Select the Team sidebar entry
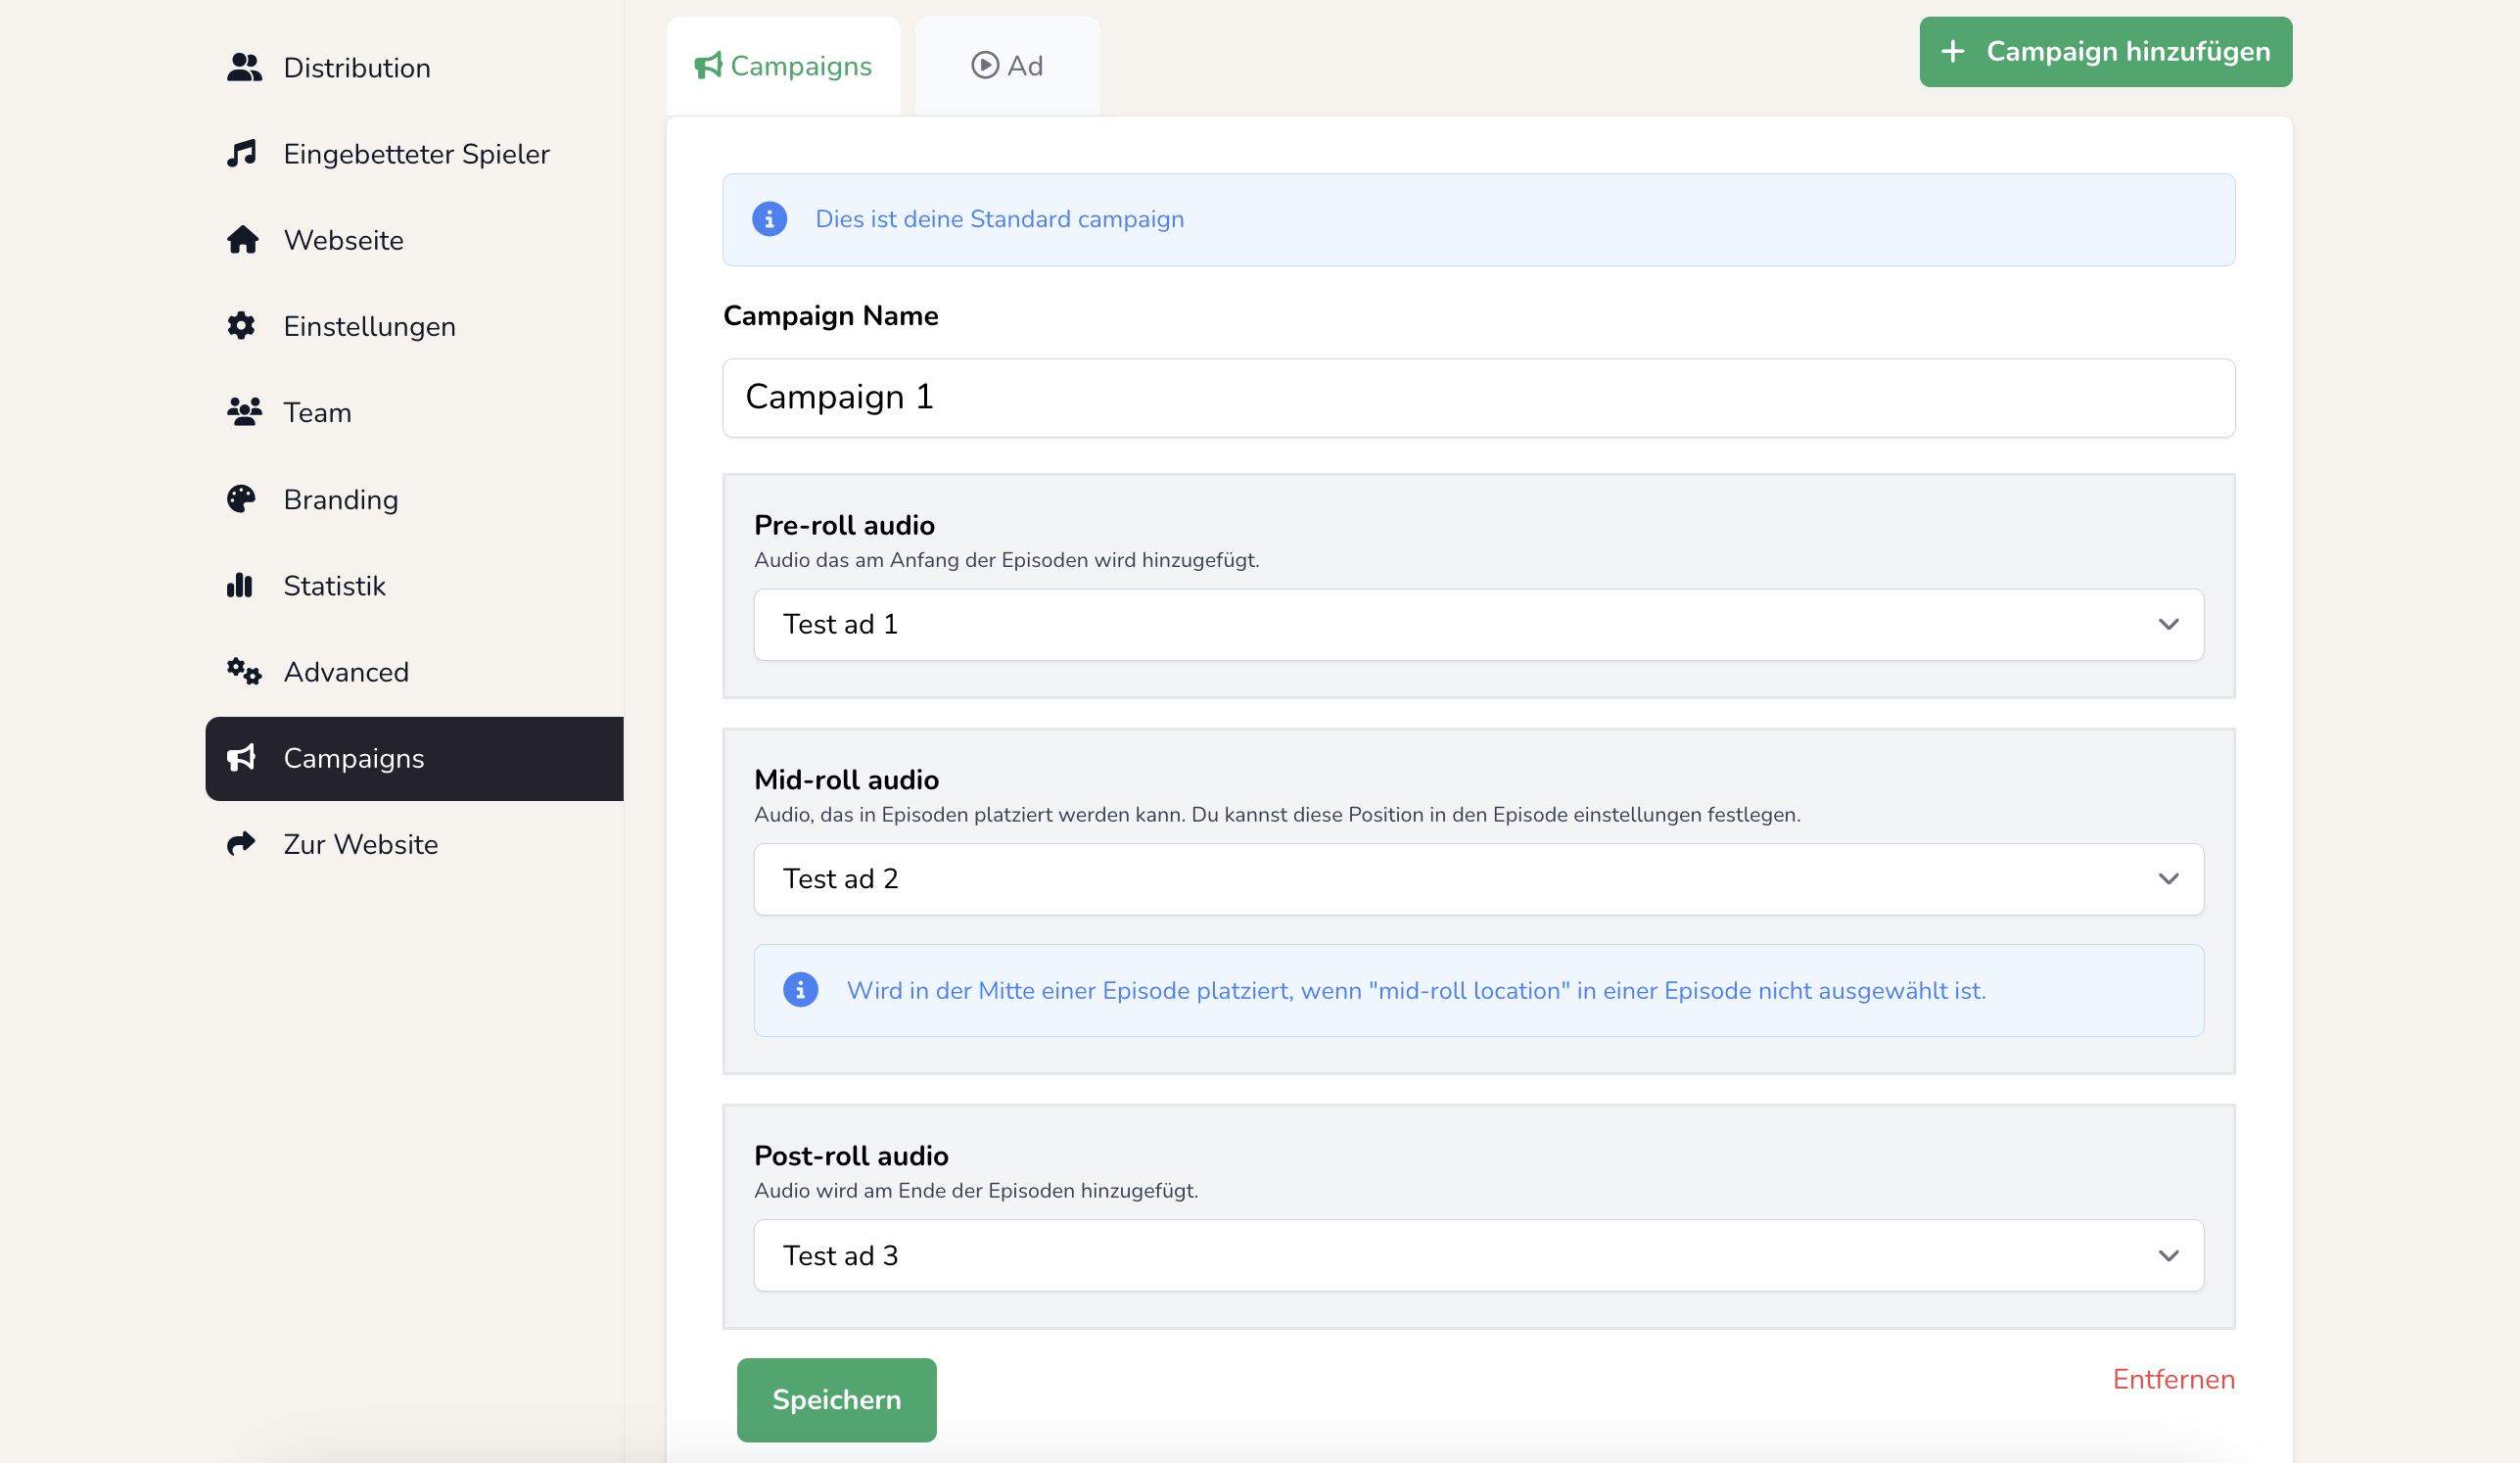 (414, 412)
